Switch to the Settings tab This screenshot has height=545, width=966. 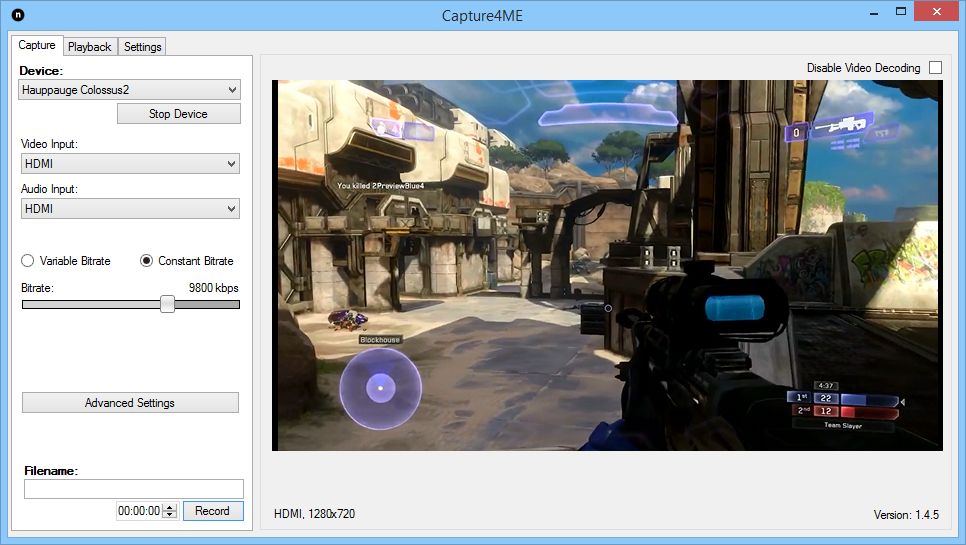(x=142, y=47)
